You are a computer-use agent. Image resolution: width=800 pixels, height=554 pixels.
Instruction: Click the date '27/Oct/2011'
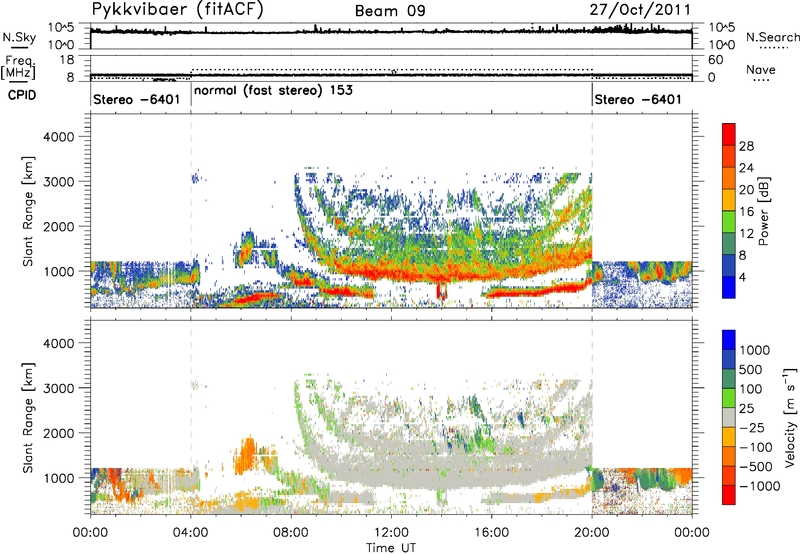click(x=640, y=10)
